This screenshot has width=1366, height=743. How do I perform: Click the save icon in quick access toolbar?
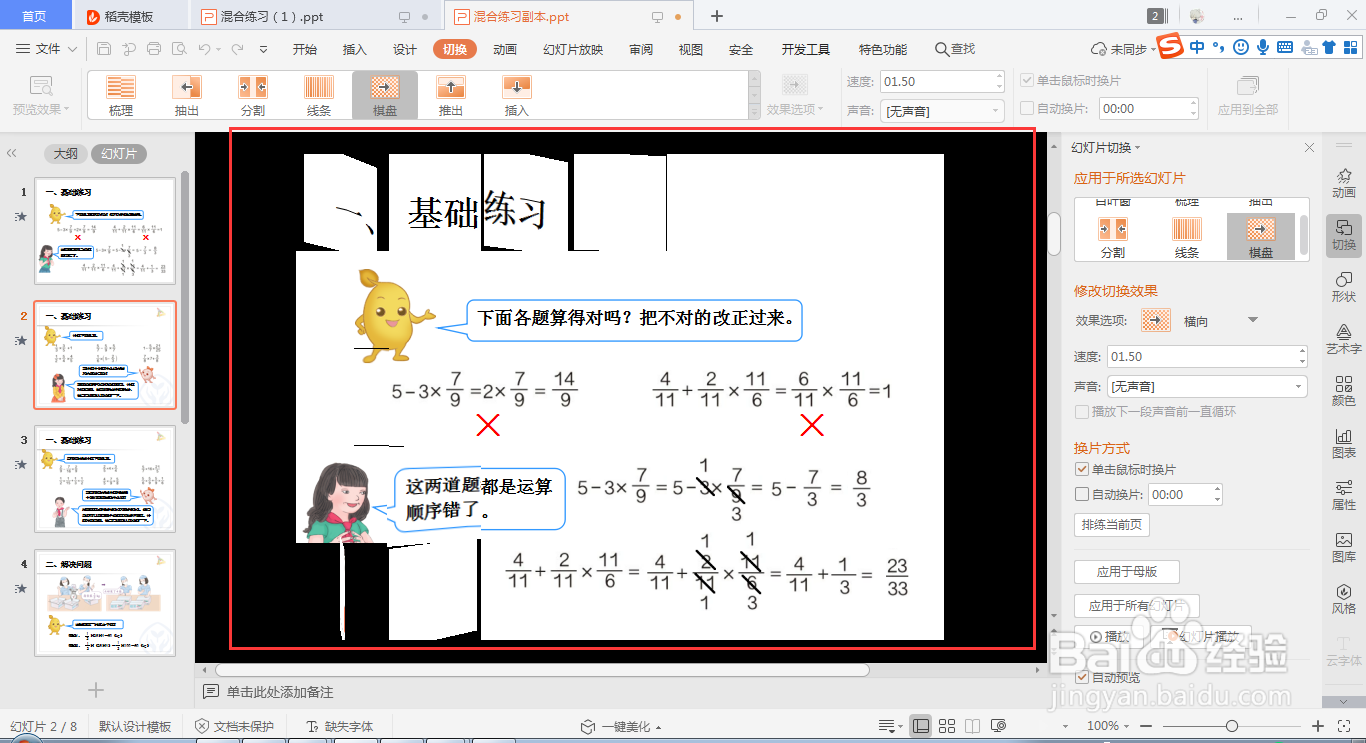coord(104,49)
